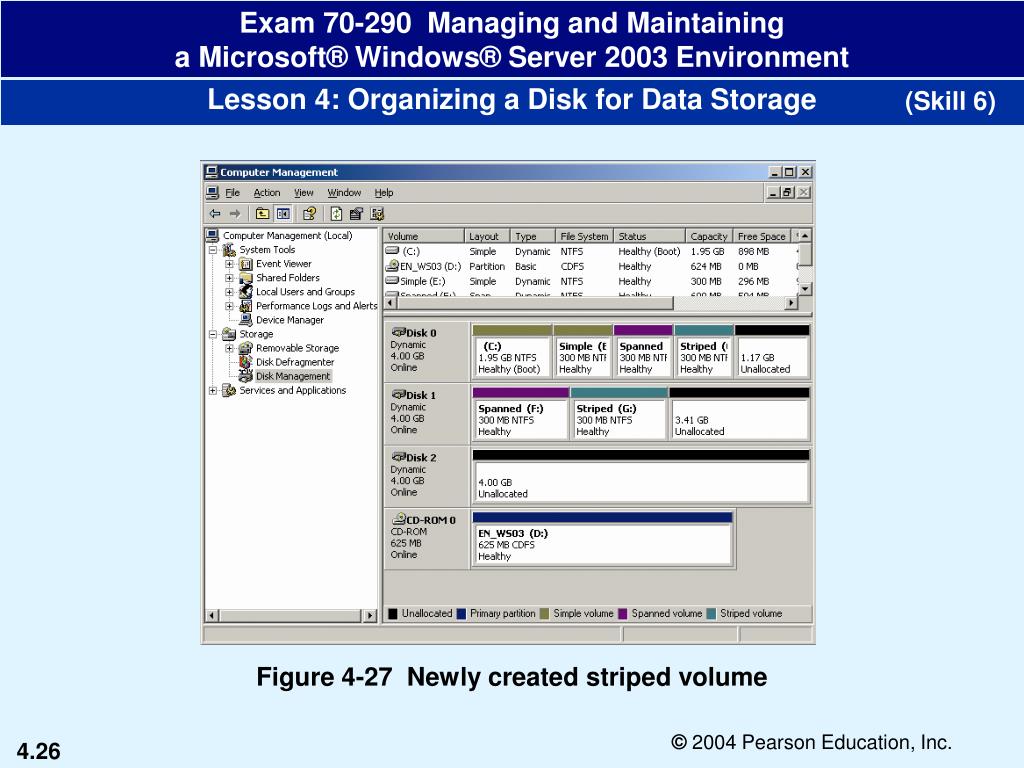The height and width of the screenshot is (768, 1024).
Task: Click the Services and Applications icon
Action: coord(229,390)
